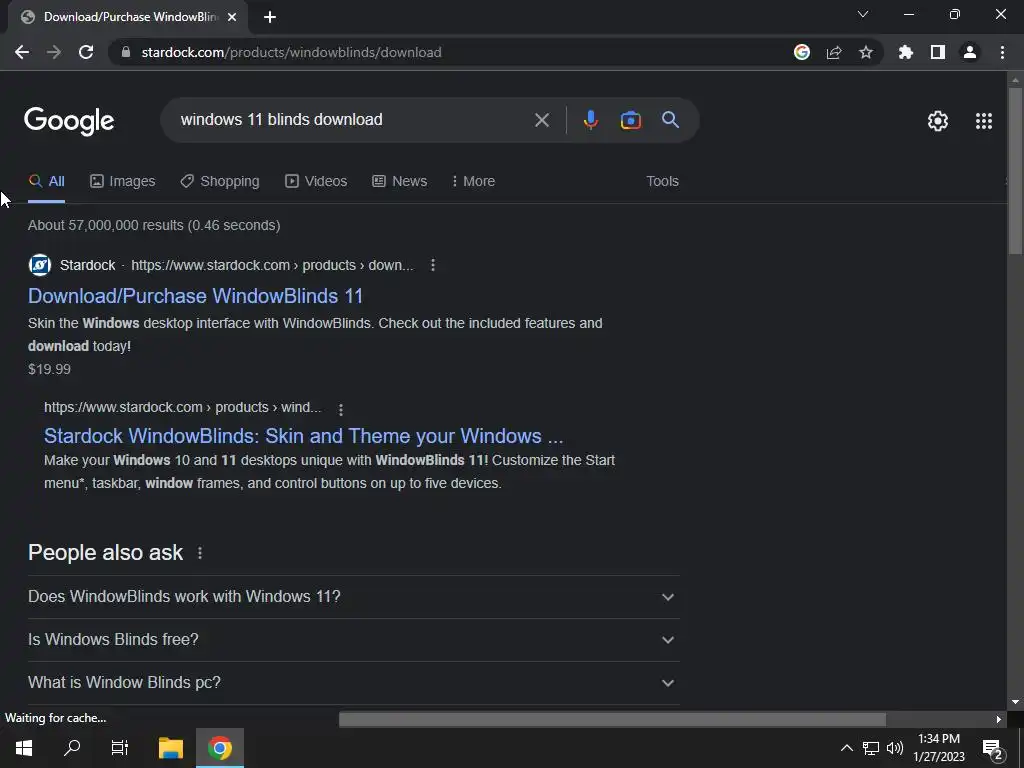Click the Stardock site name in result
The height and width of the screenshot is (768, 1024).
tap(88, 265)
